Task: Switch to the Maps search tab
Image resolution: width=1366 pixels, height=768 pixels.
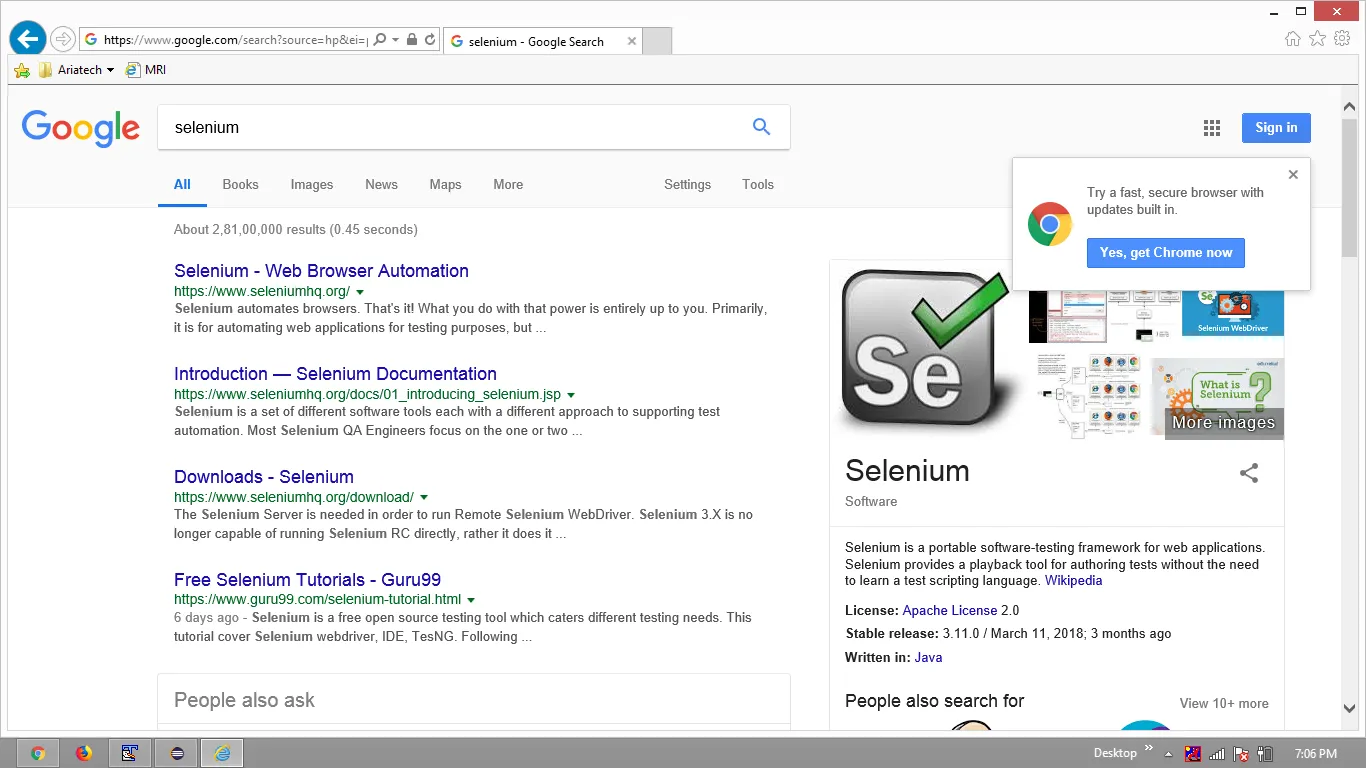Action: pos(445,185)
